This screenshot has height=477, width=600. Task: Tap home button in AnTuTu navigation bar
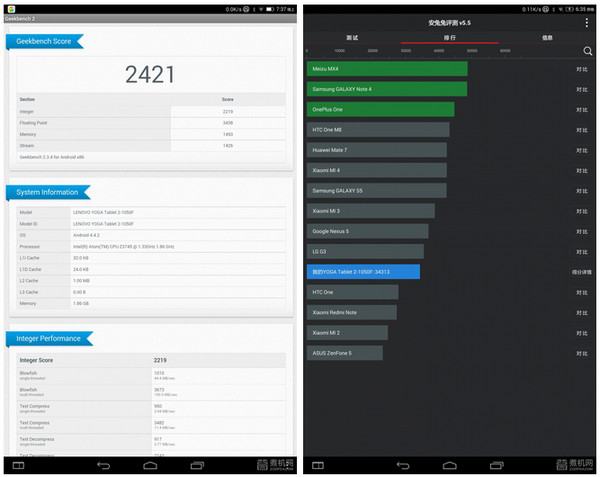tap(450, 465)
